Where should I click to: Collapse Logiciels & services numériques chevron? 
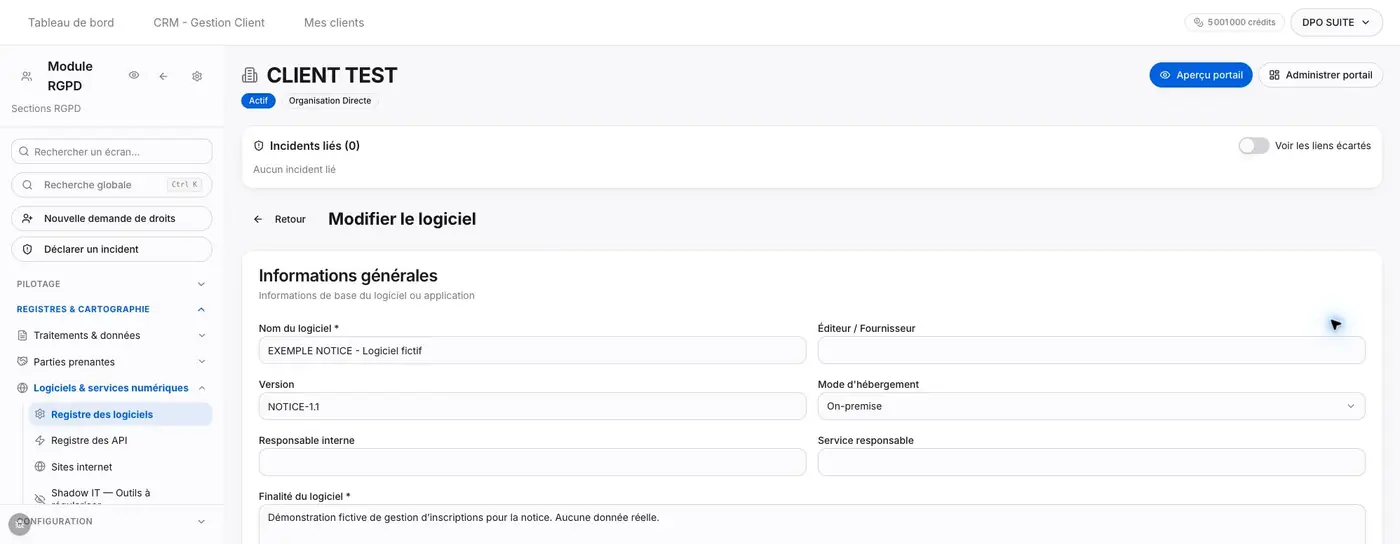tap(202, 388)
